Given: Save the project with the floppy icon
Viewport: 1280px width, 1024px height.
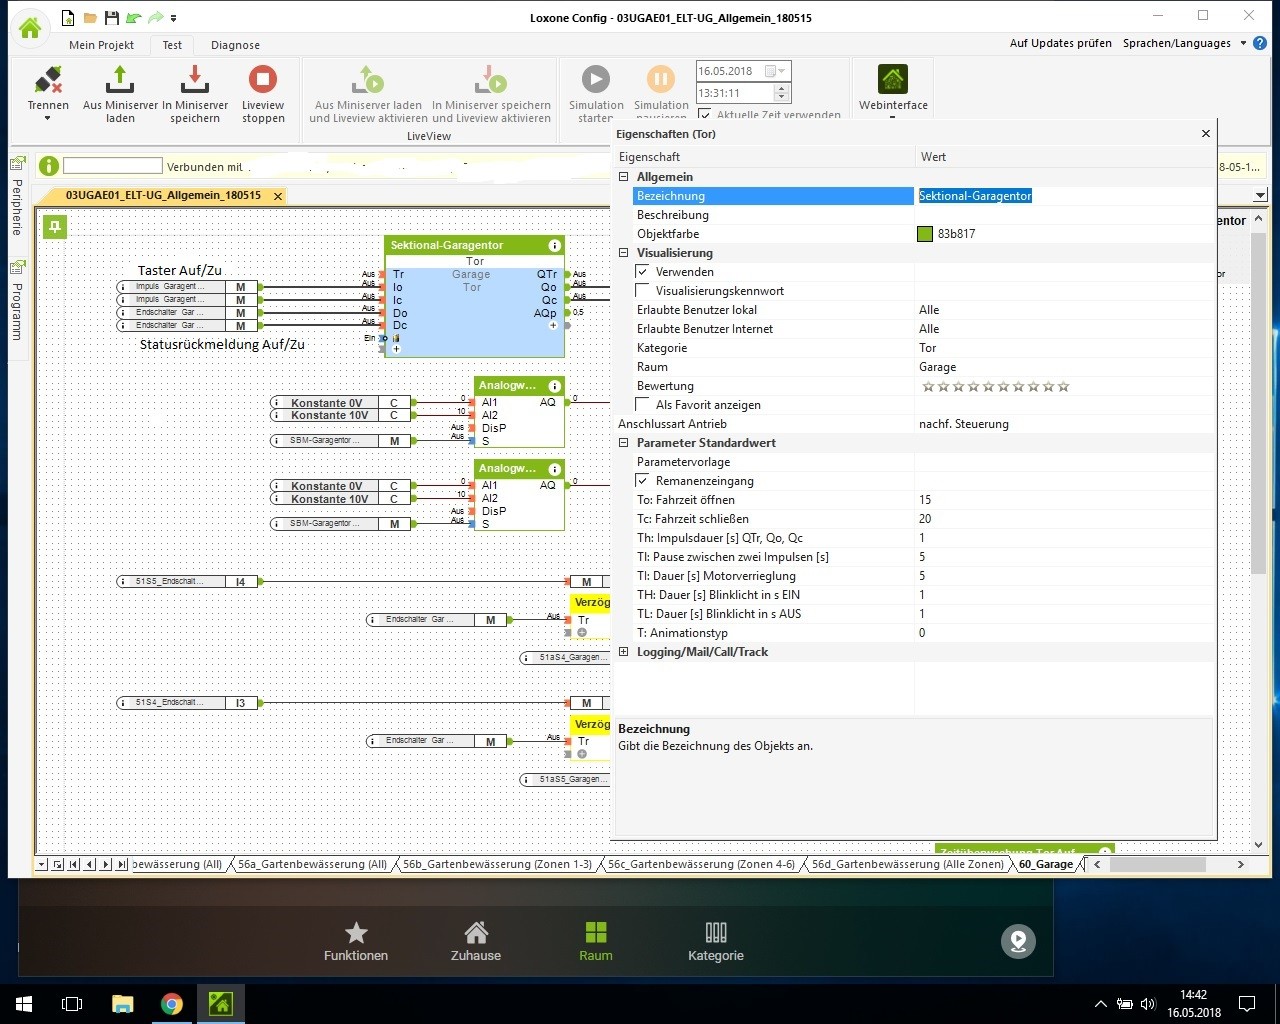Looking at the screenshot, I should pyautogui.click(x=111, y=18).
